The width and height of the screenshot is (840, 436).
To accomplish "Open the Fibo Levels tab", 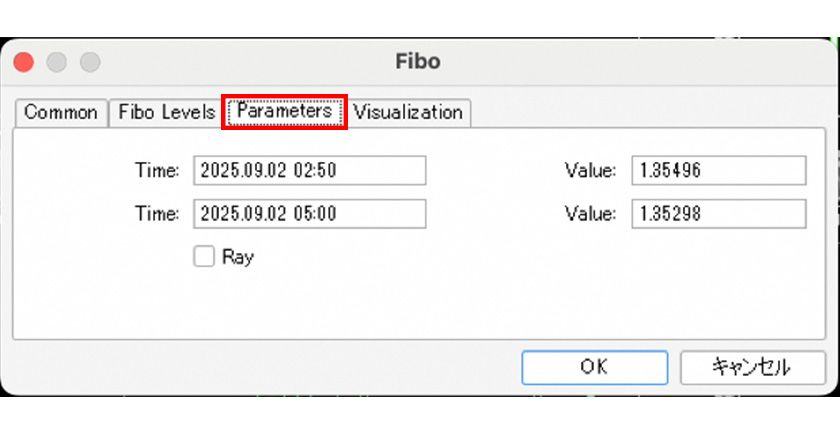I will pos(165,113).
